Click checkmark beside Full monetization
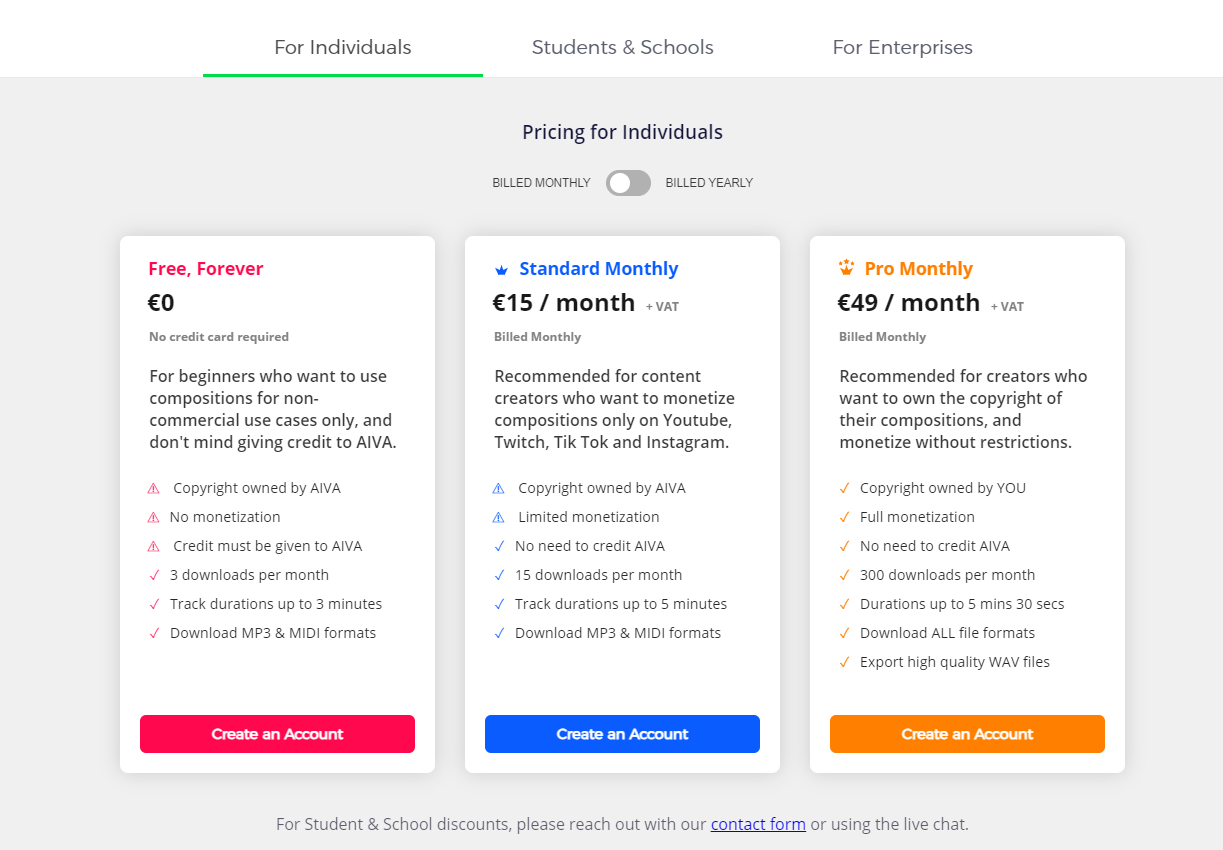 click(845, 517)
